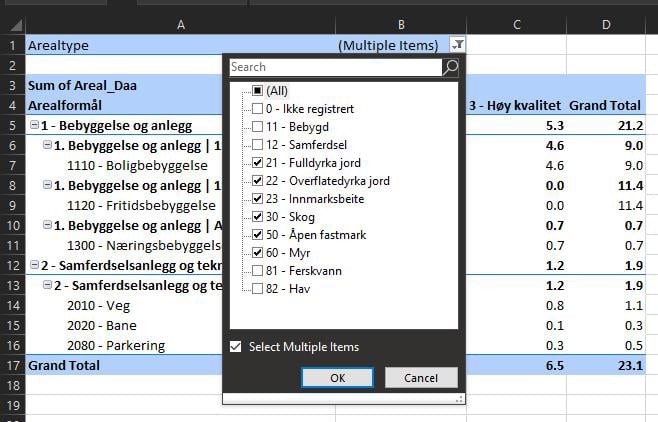This screenshot has height=422, width=658.
Task: Collapse the row 6 Bebyggelse subgroup
Action: 47,146
